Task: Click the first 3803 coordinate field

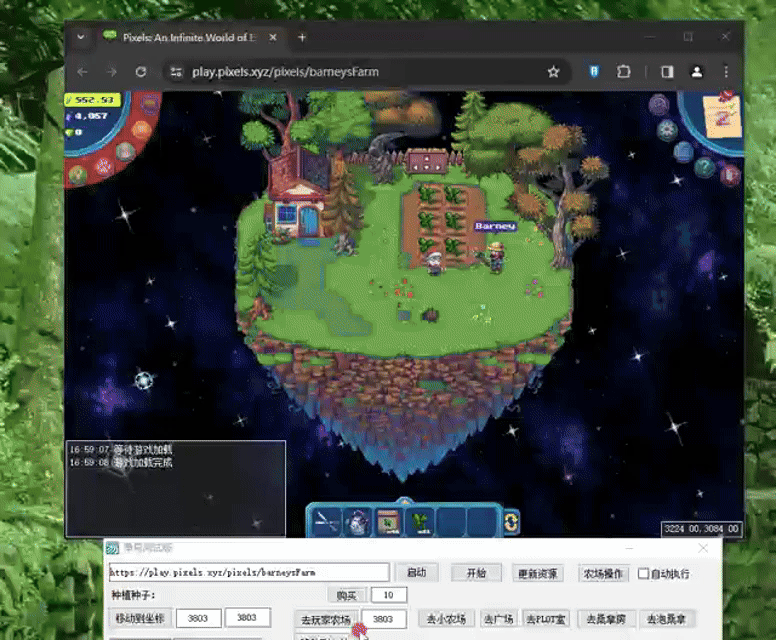Action: [198, 618]
